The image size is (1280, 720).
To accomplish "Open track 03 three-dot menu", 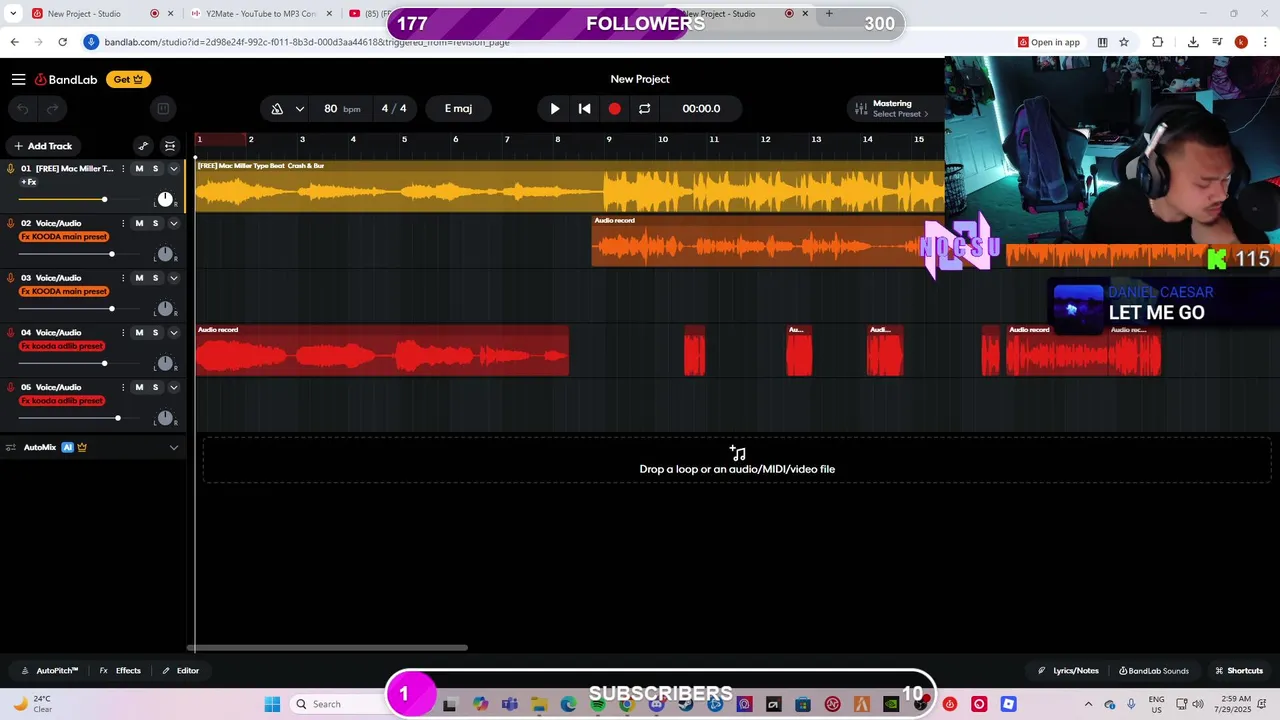I will point(123,278).
